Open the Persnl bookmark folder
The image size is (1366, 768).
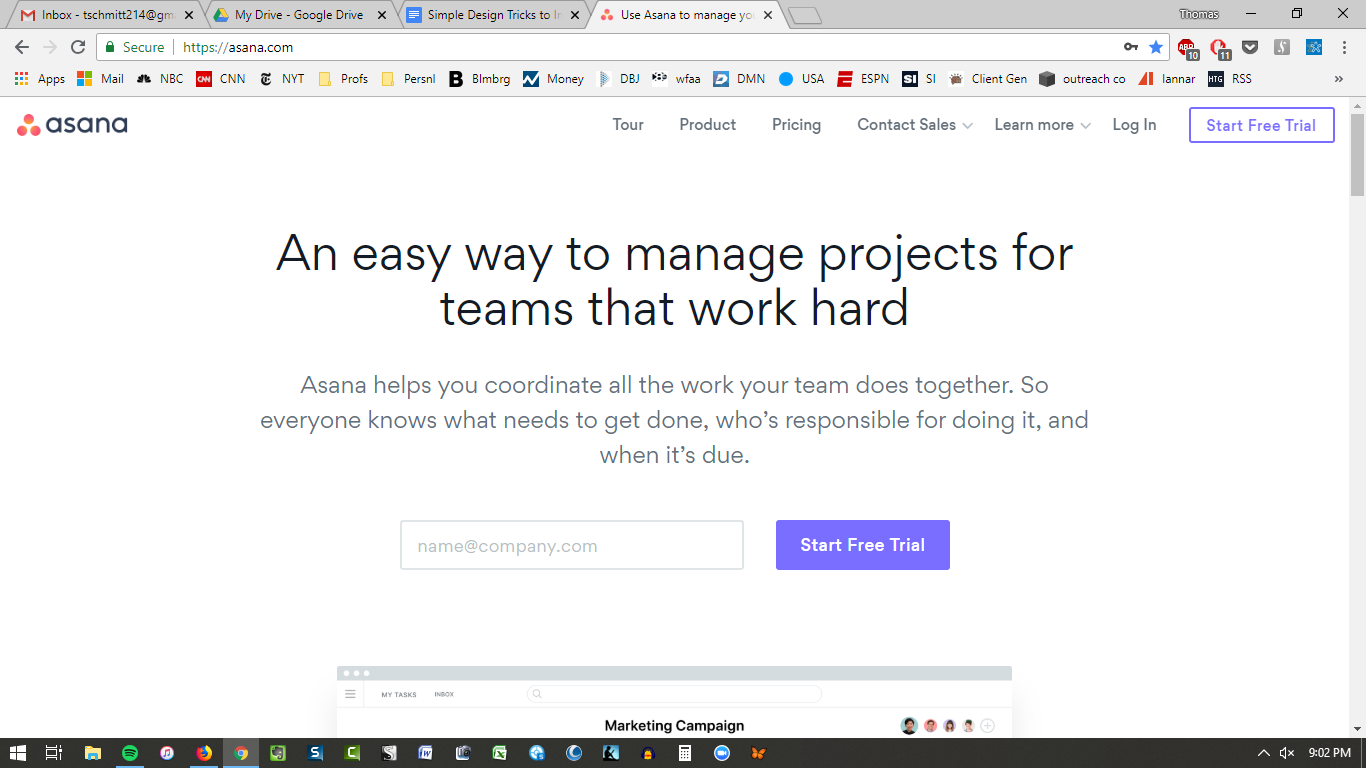pyautogui.click(x=408, y=79)
